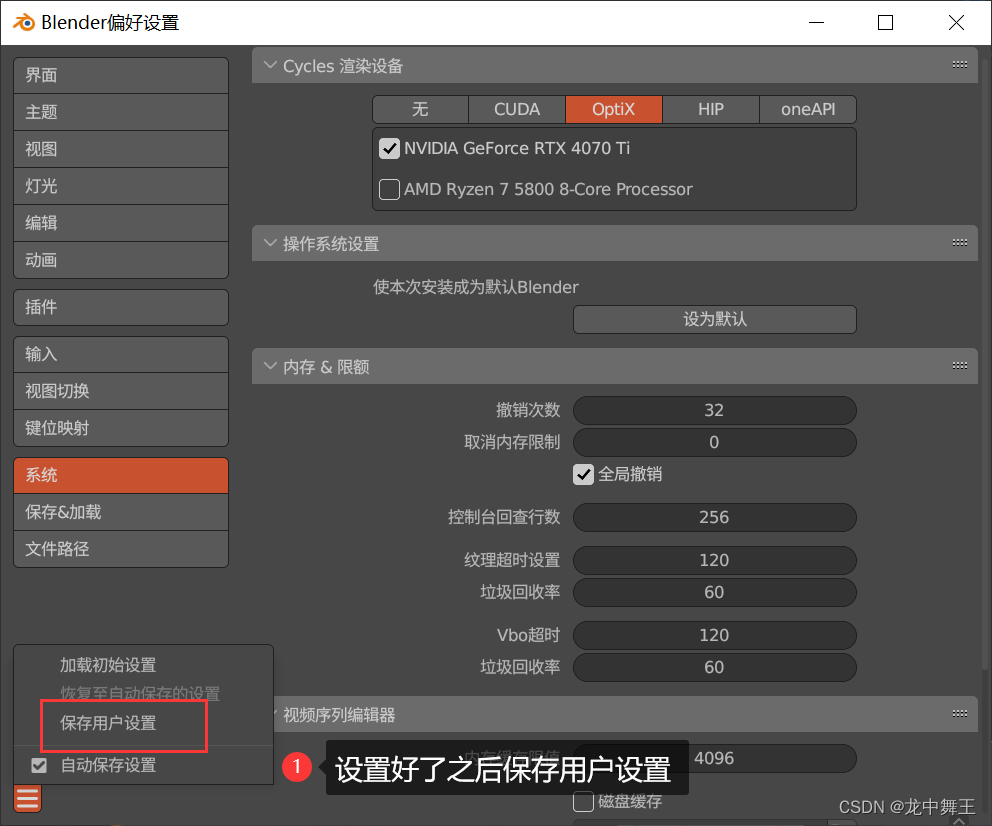Click the Vbo超时 field showing 120
992x826 pixels.
tap(715, 636)
